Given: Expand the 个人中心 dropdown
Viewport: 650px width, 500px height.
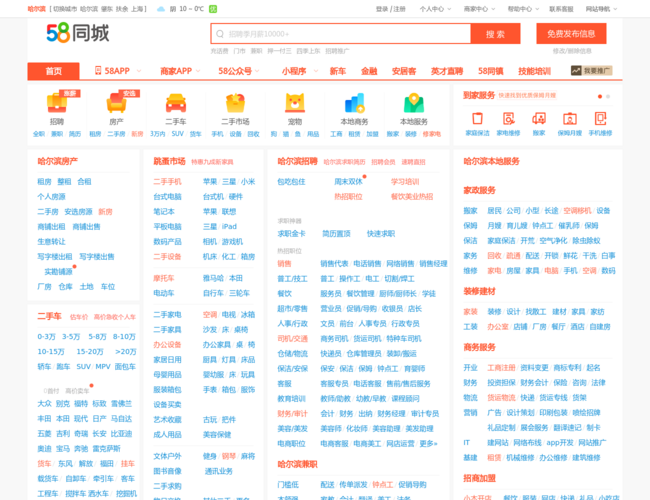Looking at the screenshot, I should [435, 9].
